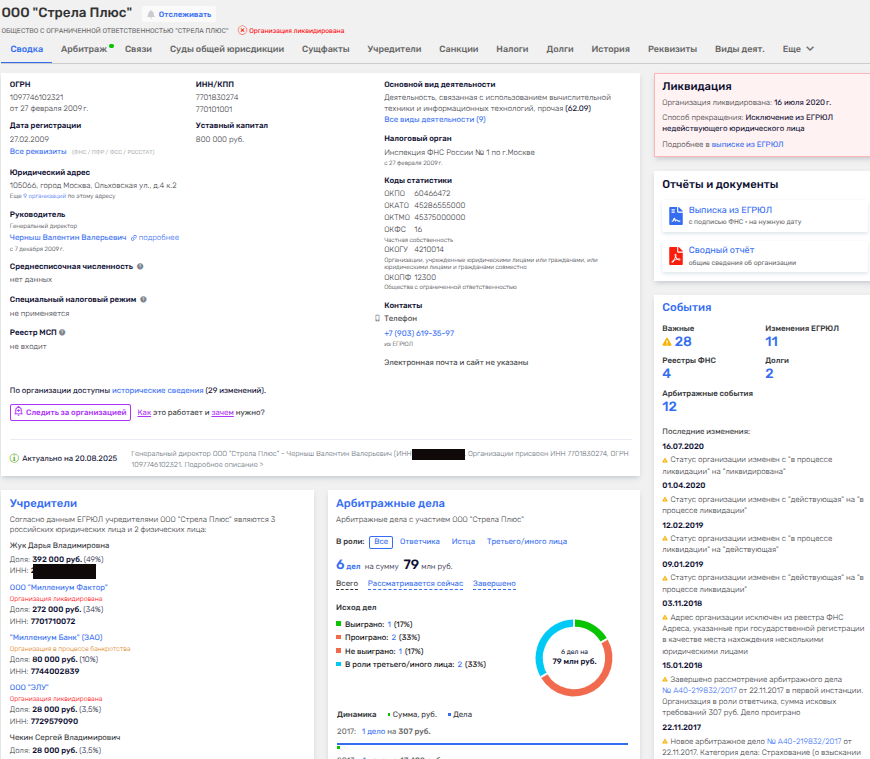Screen dimensions: 870x759
Task: Expand Все реквизиты details
Action: pyautogui.click(x=38, y=151)
